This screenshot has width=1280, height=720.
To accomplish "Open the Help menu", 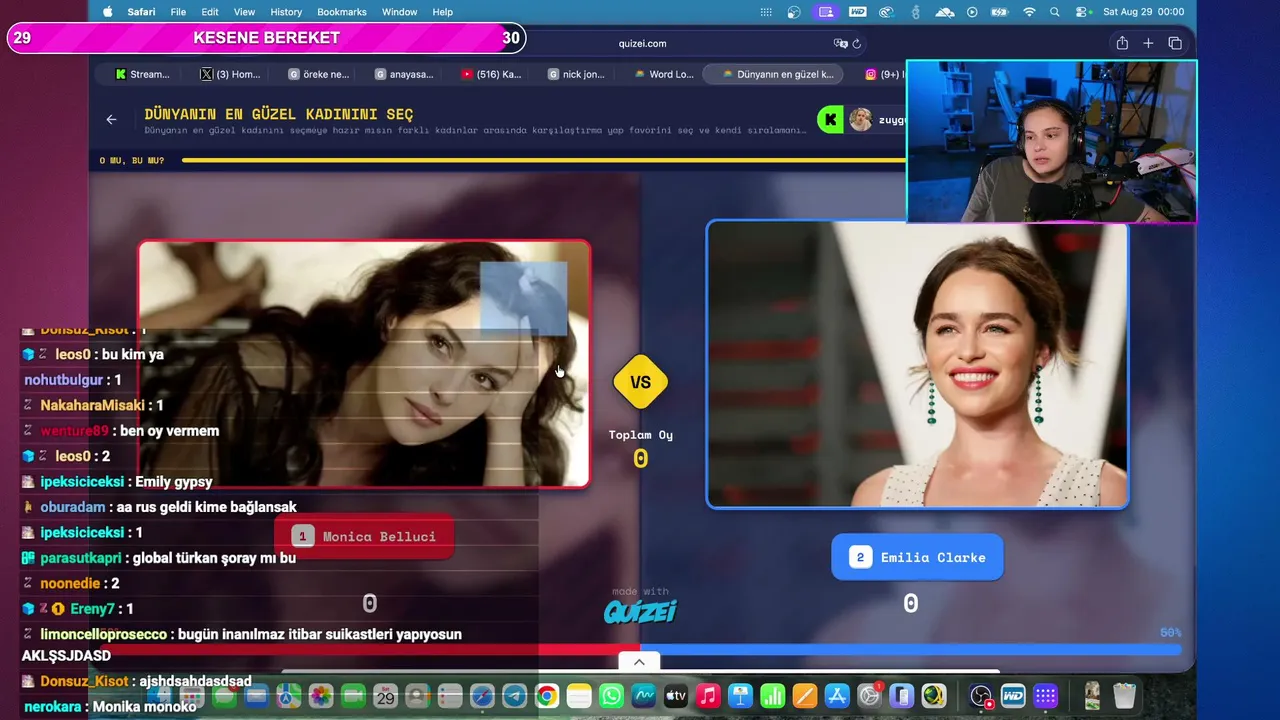I will click(x=443, y=12).
